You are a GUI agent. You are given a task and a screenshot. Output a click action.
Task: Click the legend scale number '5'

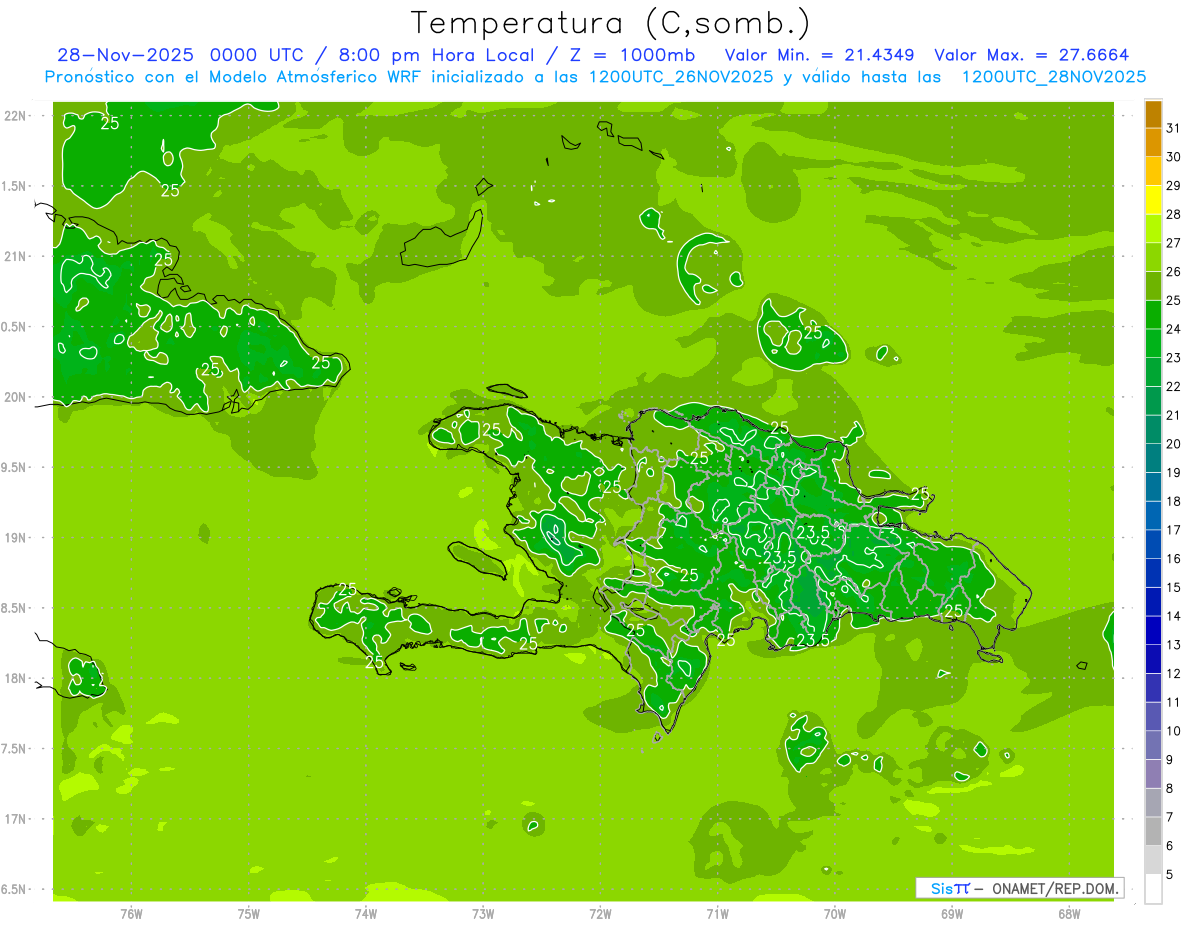(x=1170, y=875)
